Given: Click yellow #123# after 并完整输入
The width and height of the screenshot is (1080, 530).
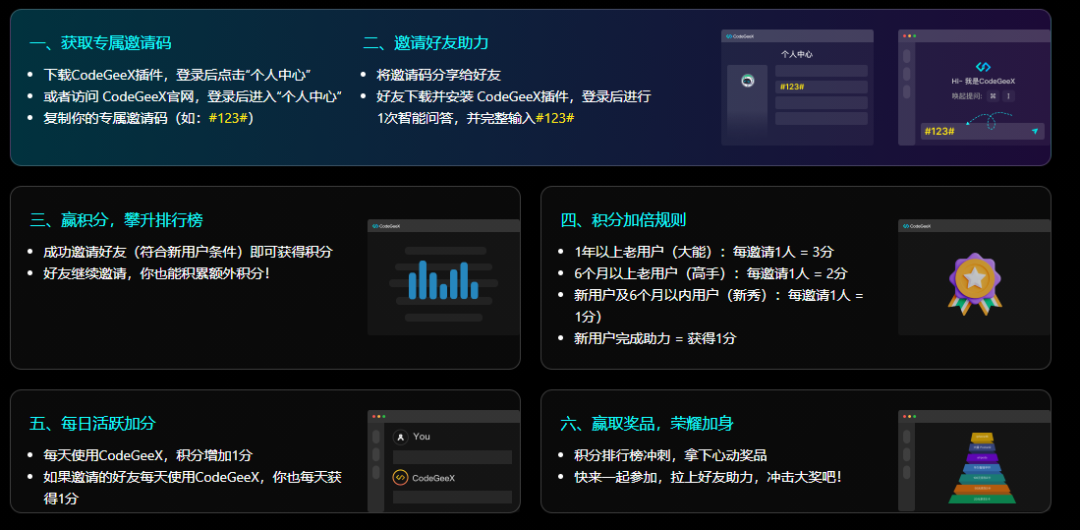Looking at the screenshot, I should pos(555,119).
